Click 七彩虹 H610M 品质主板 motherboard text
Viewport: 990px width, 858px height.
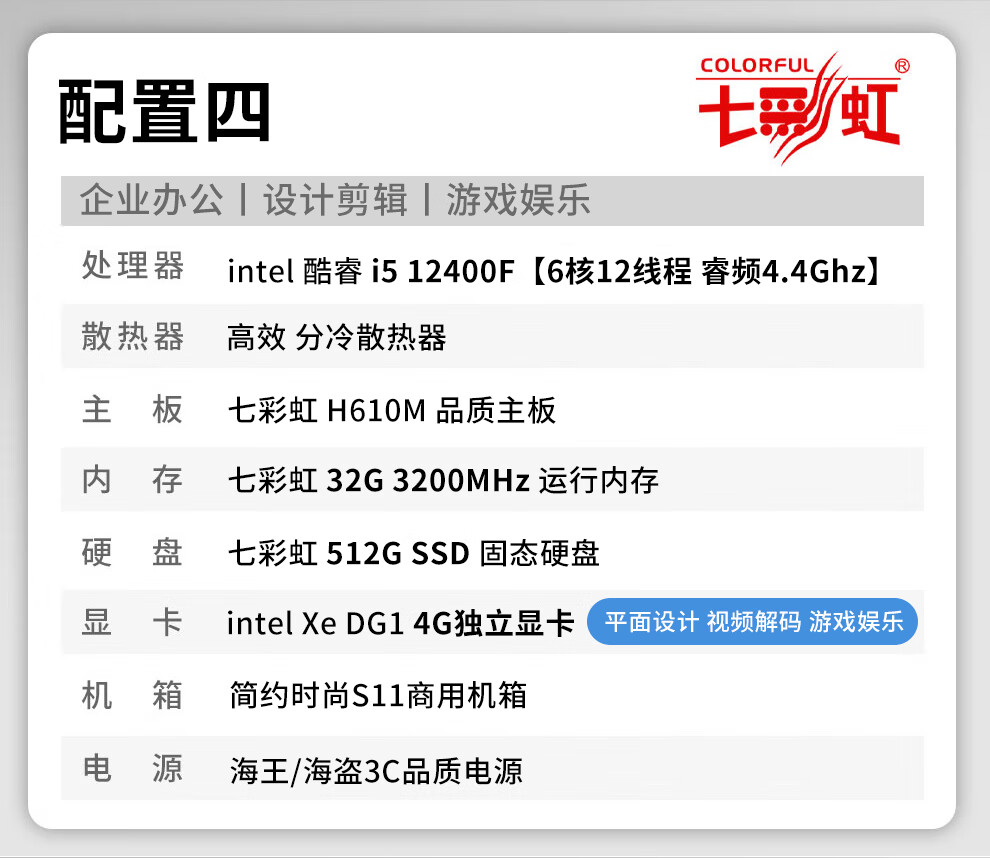coord(391,410)
